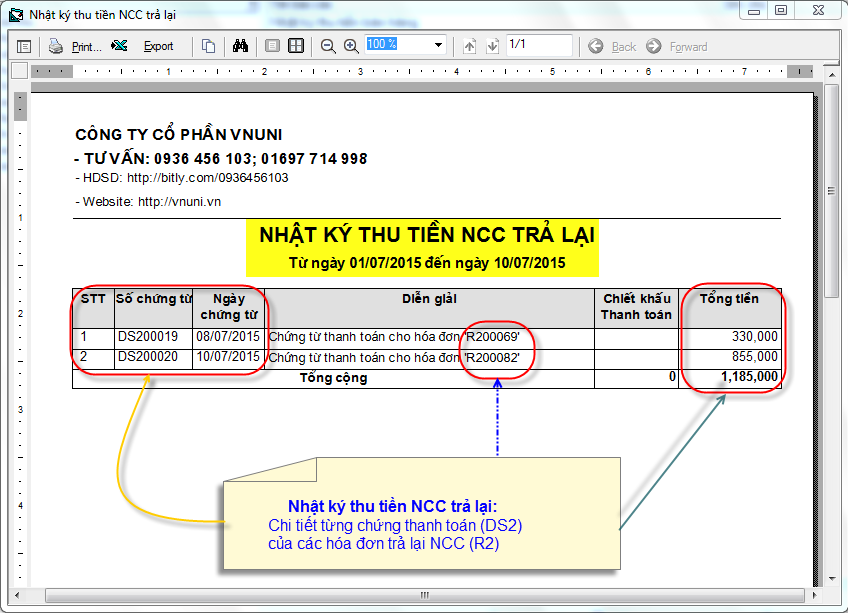The height and width of the screenshot is (613, 848).
Task: Click the page number field 1/1
Action: tap(538, 45)
